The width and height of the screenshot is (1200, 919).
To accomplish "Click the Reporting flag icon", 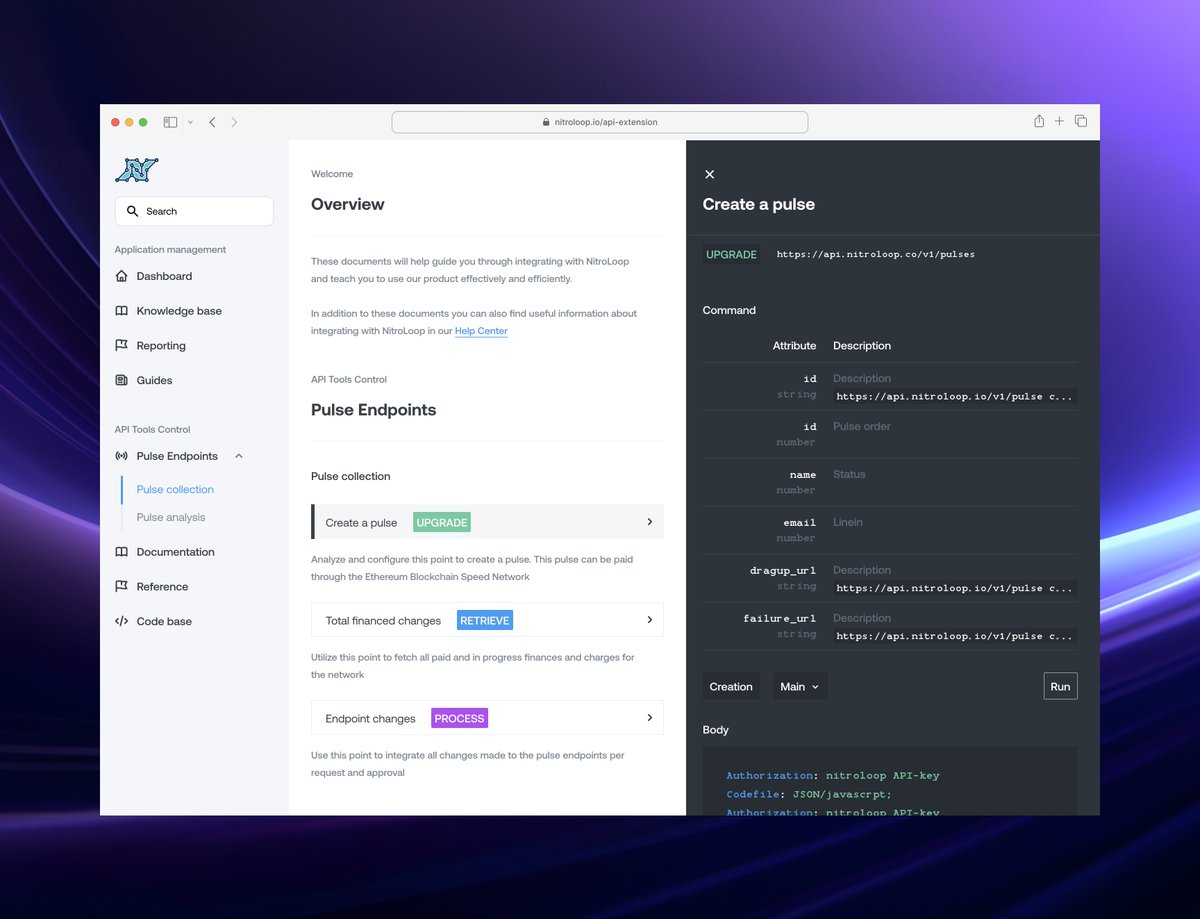I will tap(121, 346).
